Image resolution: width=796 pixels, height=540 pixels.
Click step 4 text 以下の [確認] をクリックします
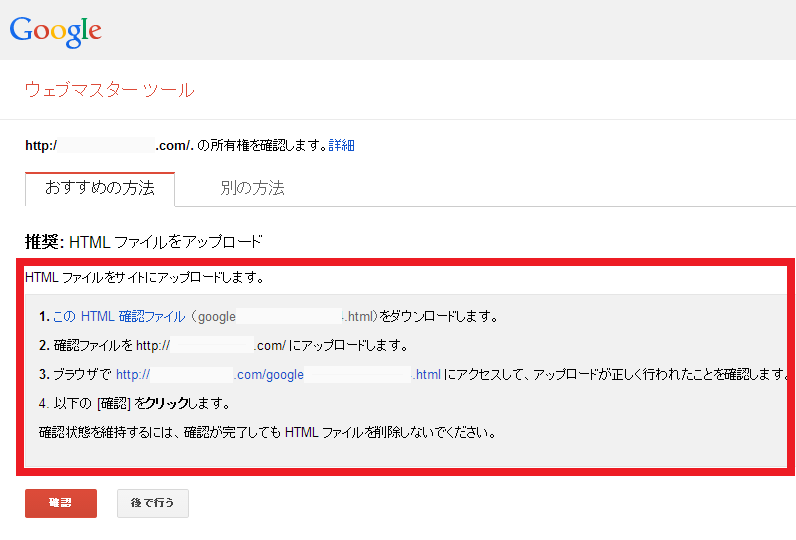coord(142,404)
